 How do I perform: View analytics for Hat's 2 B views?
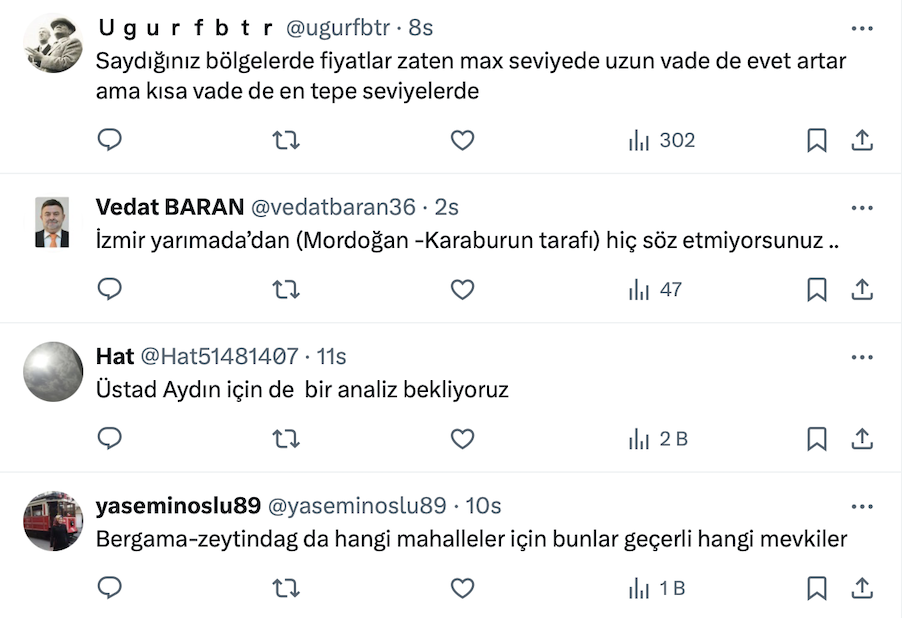pos(658,439)
